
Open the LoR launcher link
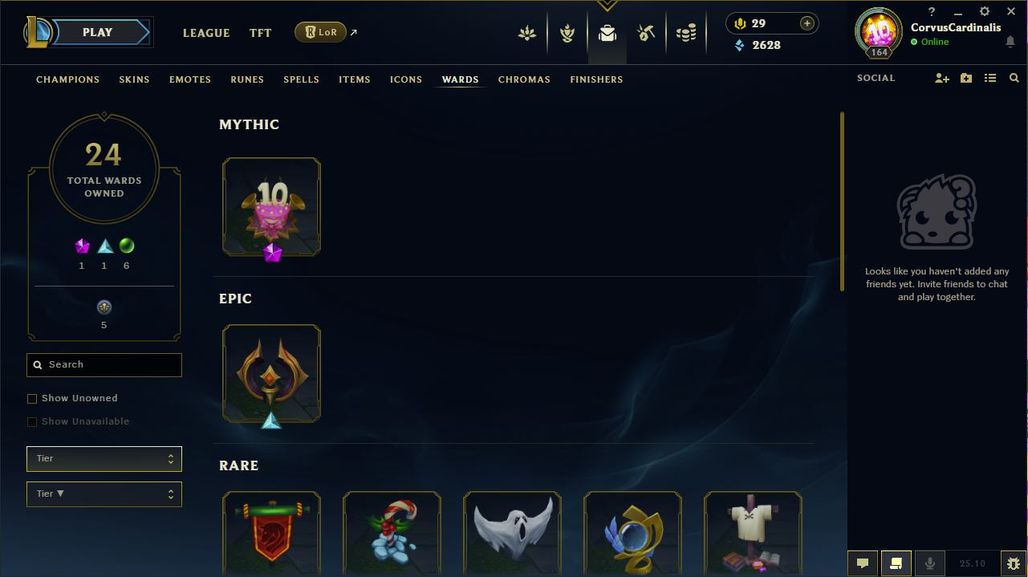321,32
